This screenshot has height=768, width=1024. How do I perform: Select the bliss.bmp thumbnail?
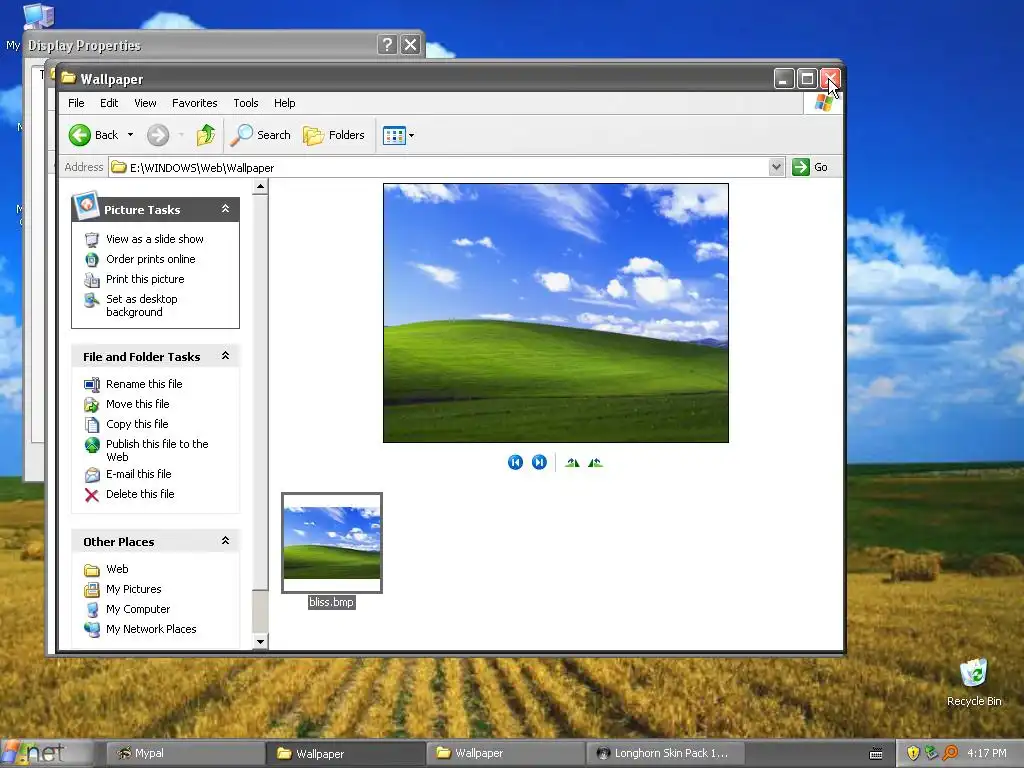[332, 543]
